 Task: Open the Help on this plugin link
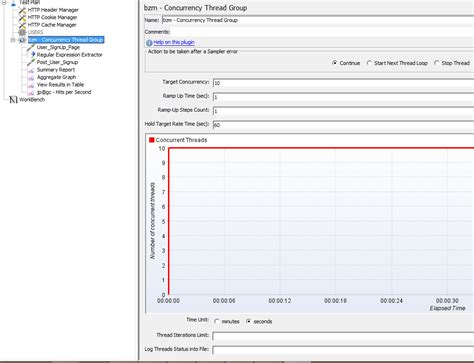tap(174, 42)
